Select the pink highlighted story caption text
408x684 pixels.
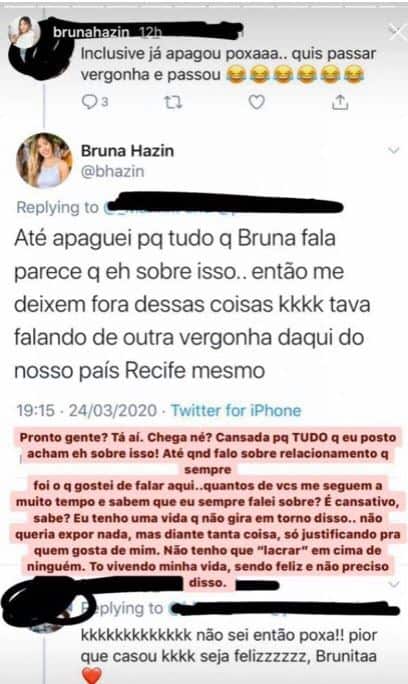(208, 510)
